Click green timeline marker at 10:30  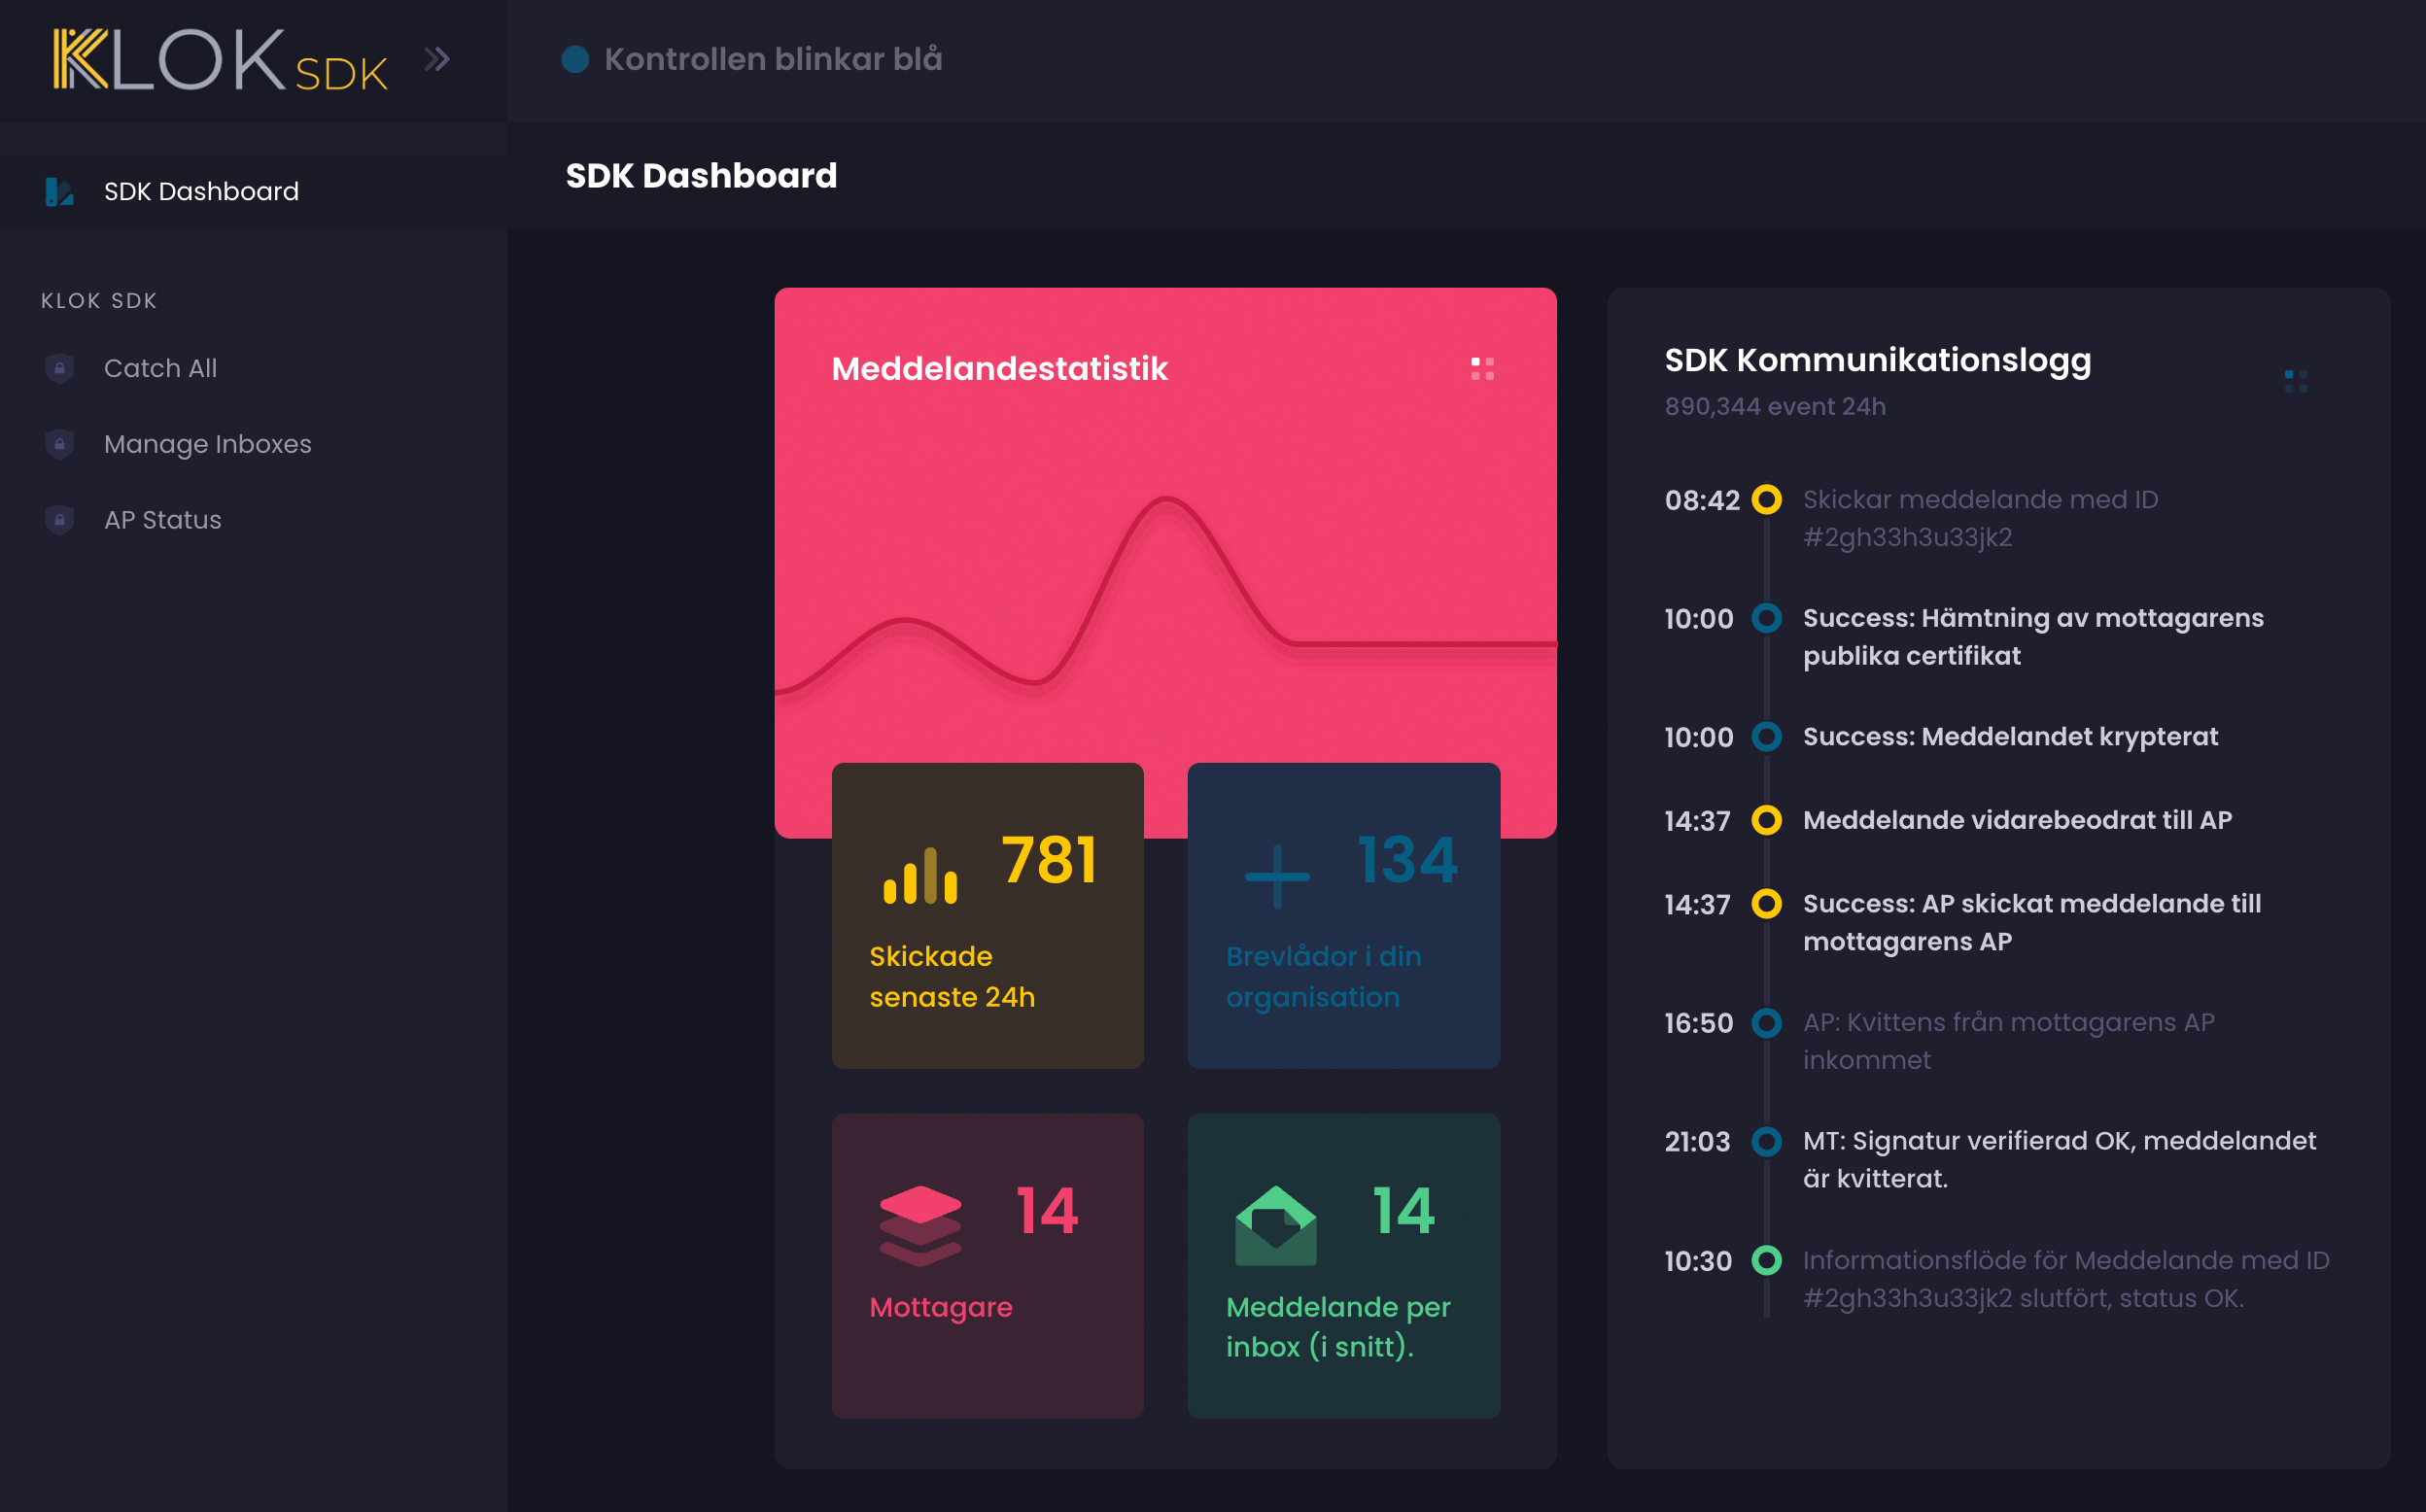pyautogui.click(x=1766, y=1260)
